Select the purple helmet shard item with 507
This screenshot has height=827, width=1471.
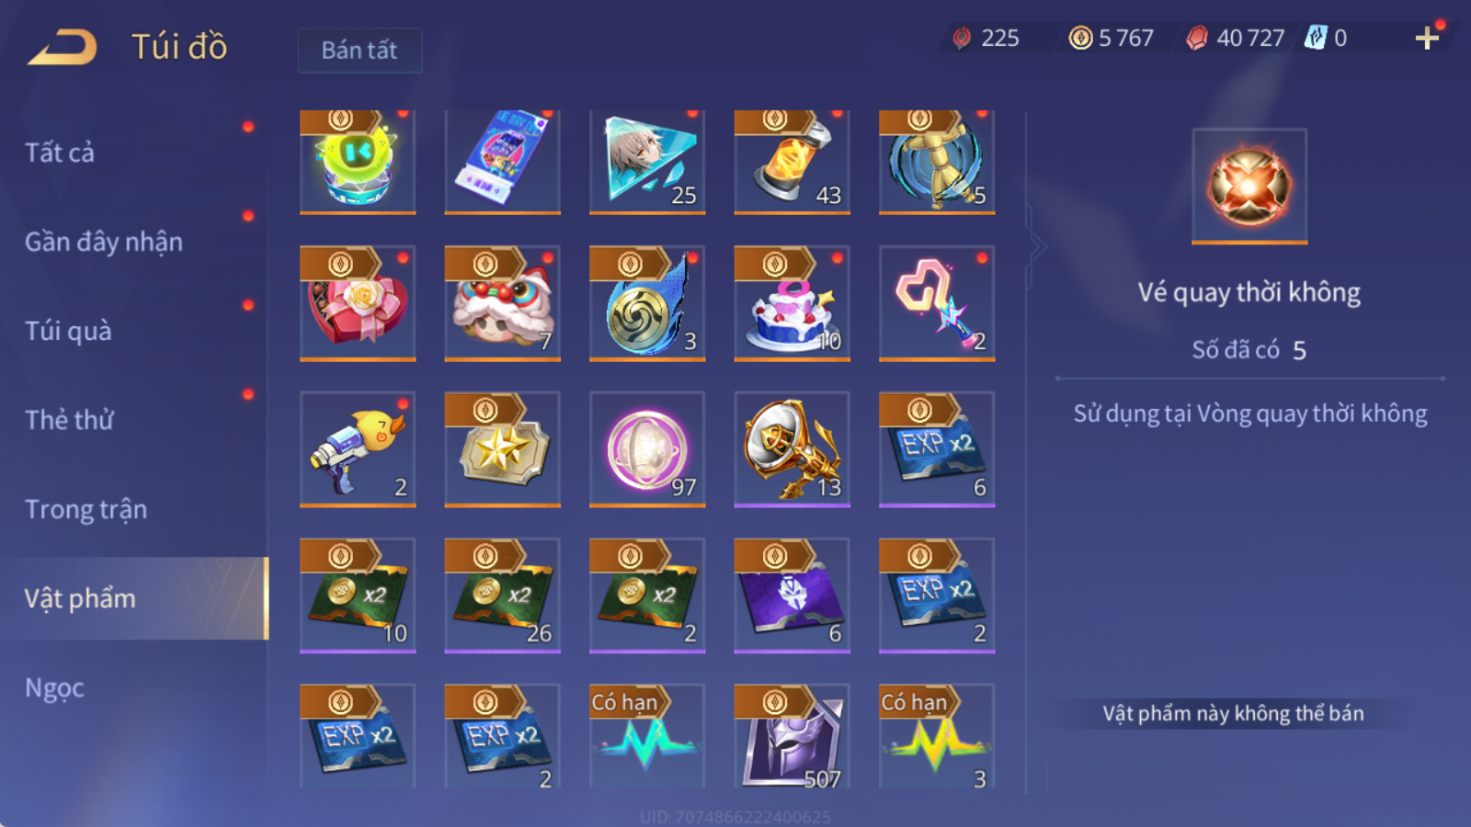(792, 737)
